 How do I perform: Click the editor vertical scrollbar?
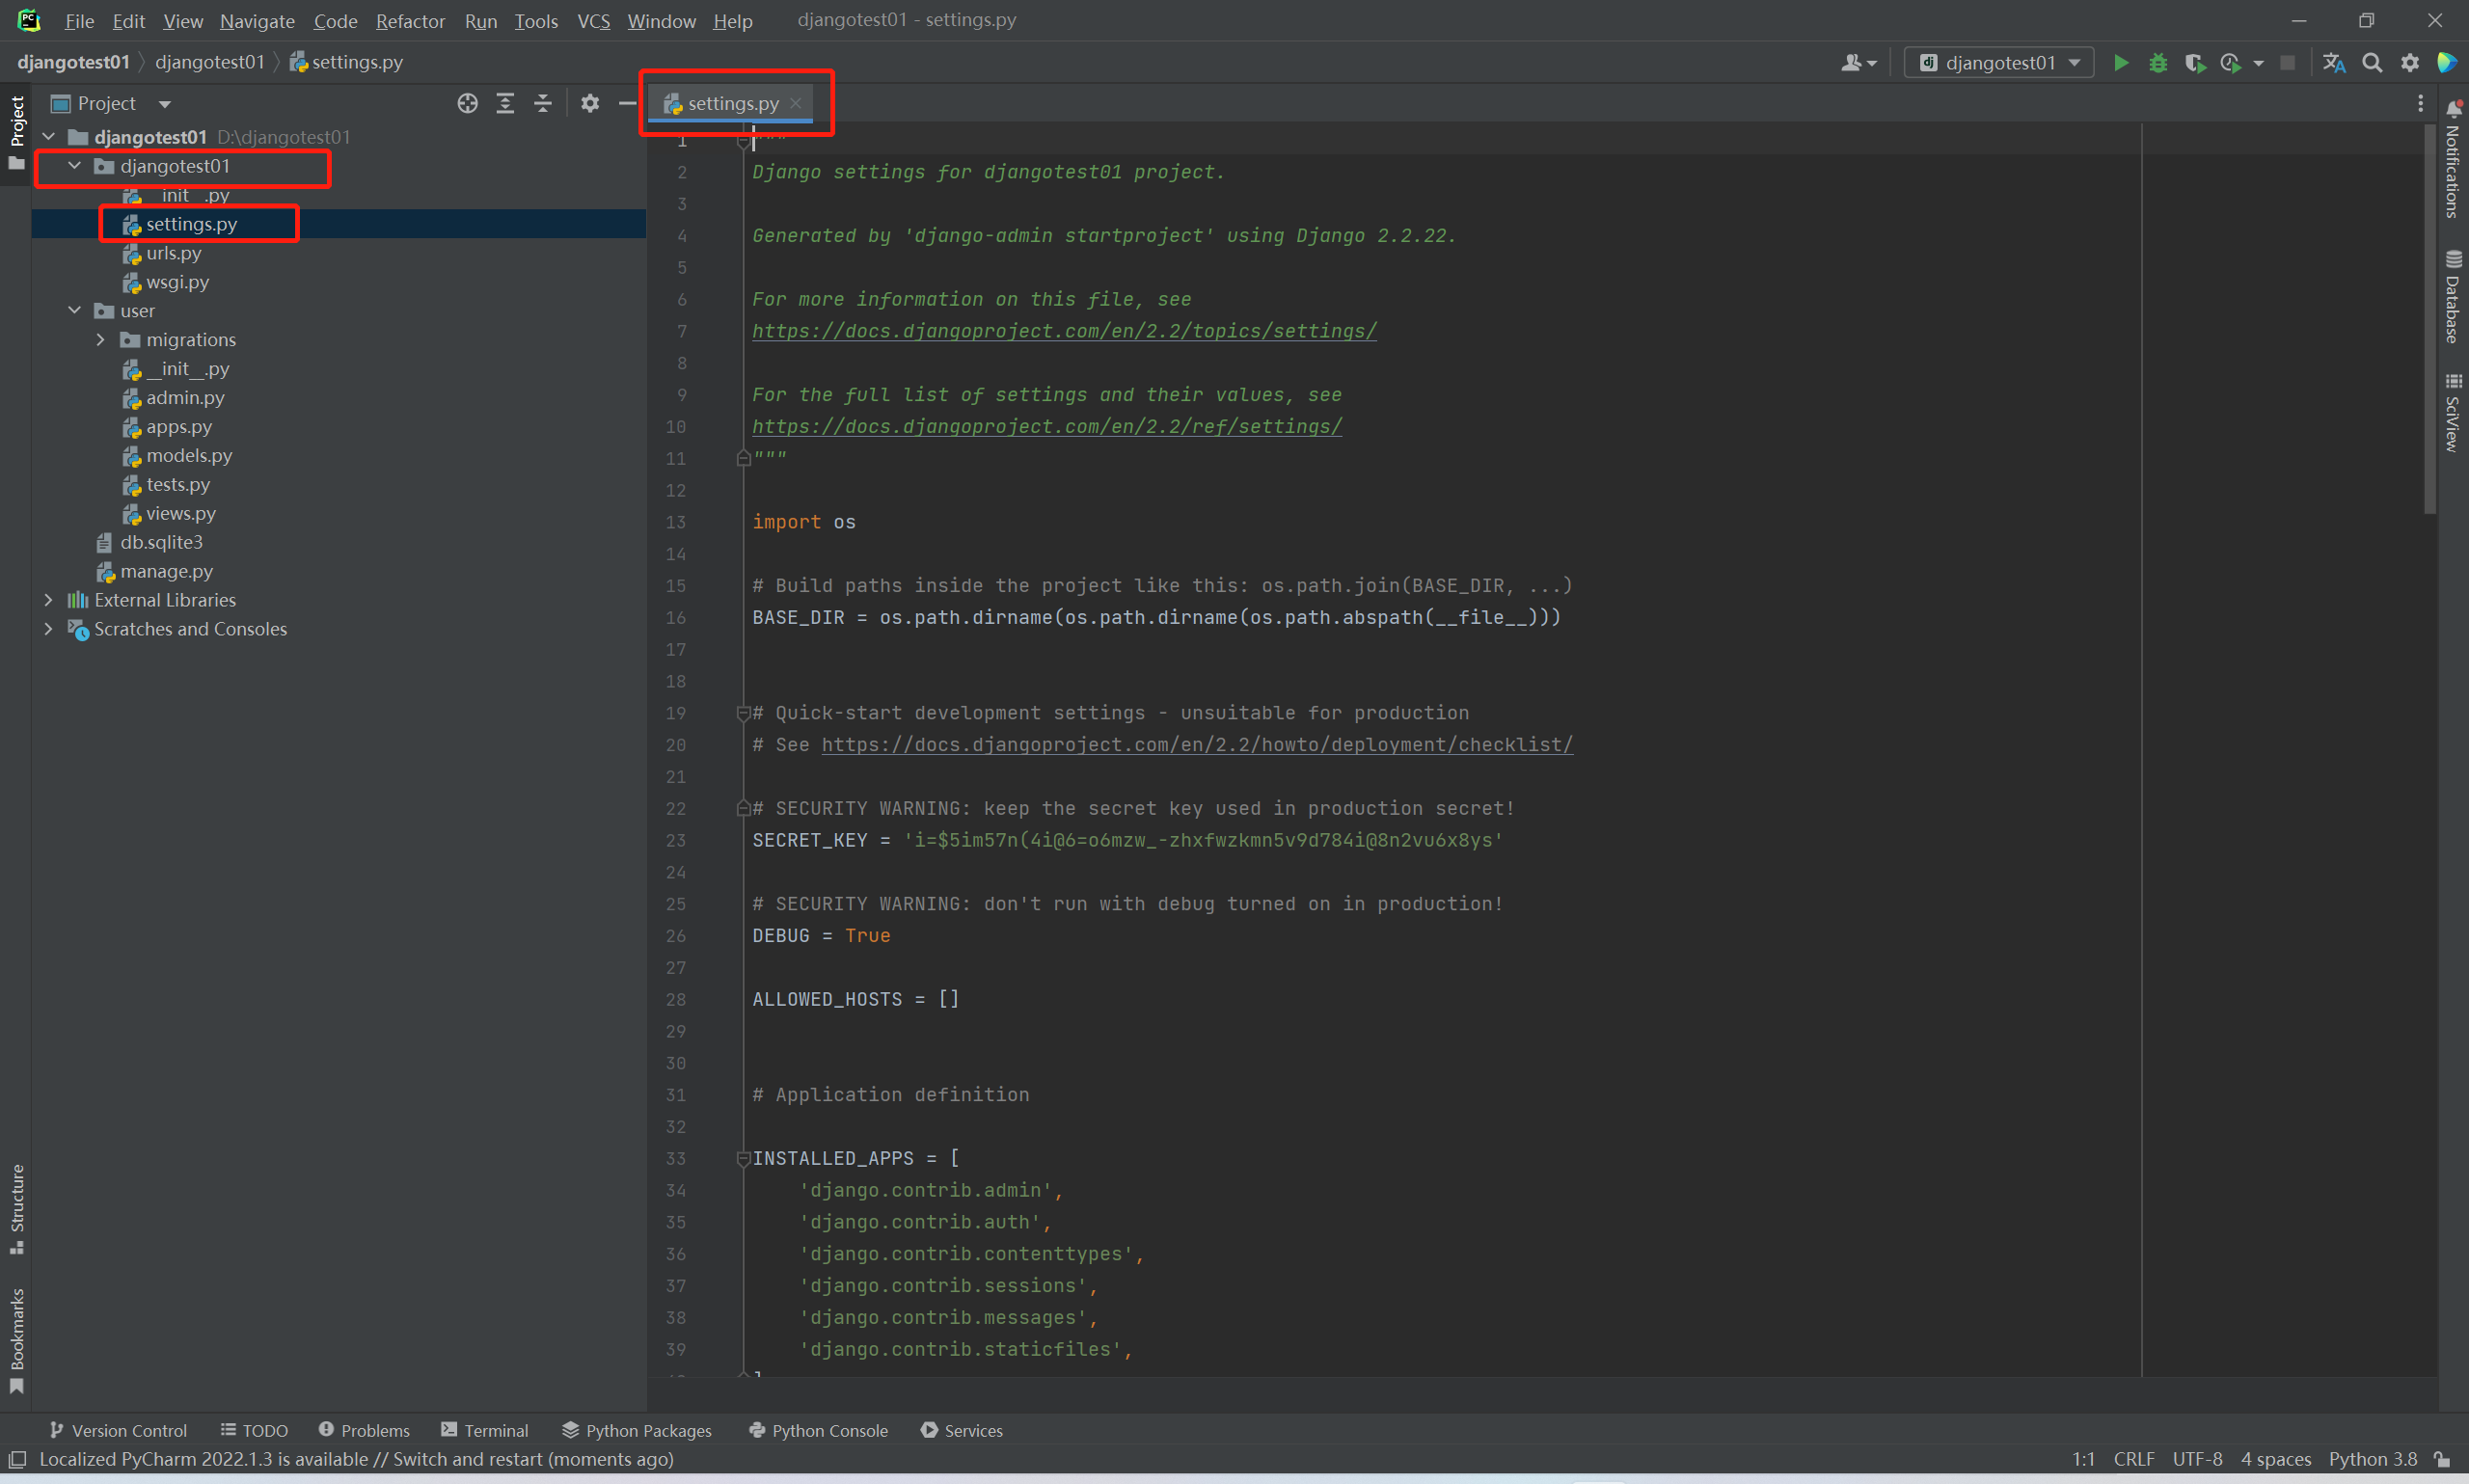point(2429,320)
